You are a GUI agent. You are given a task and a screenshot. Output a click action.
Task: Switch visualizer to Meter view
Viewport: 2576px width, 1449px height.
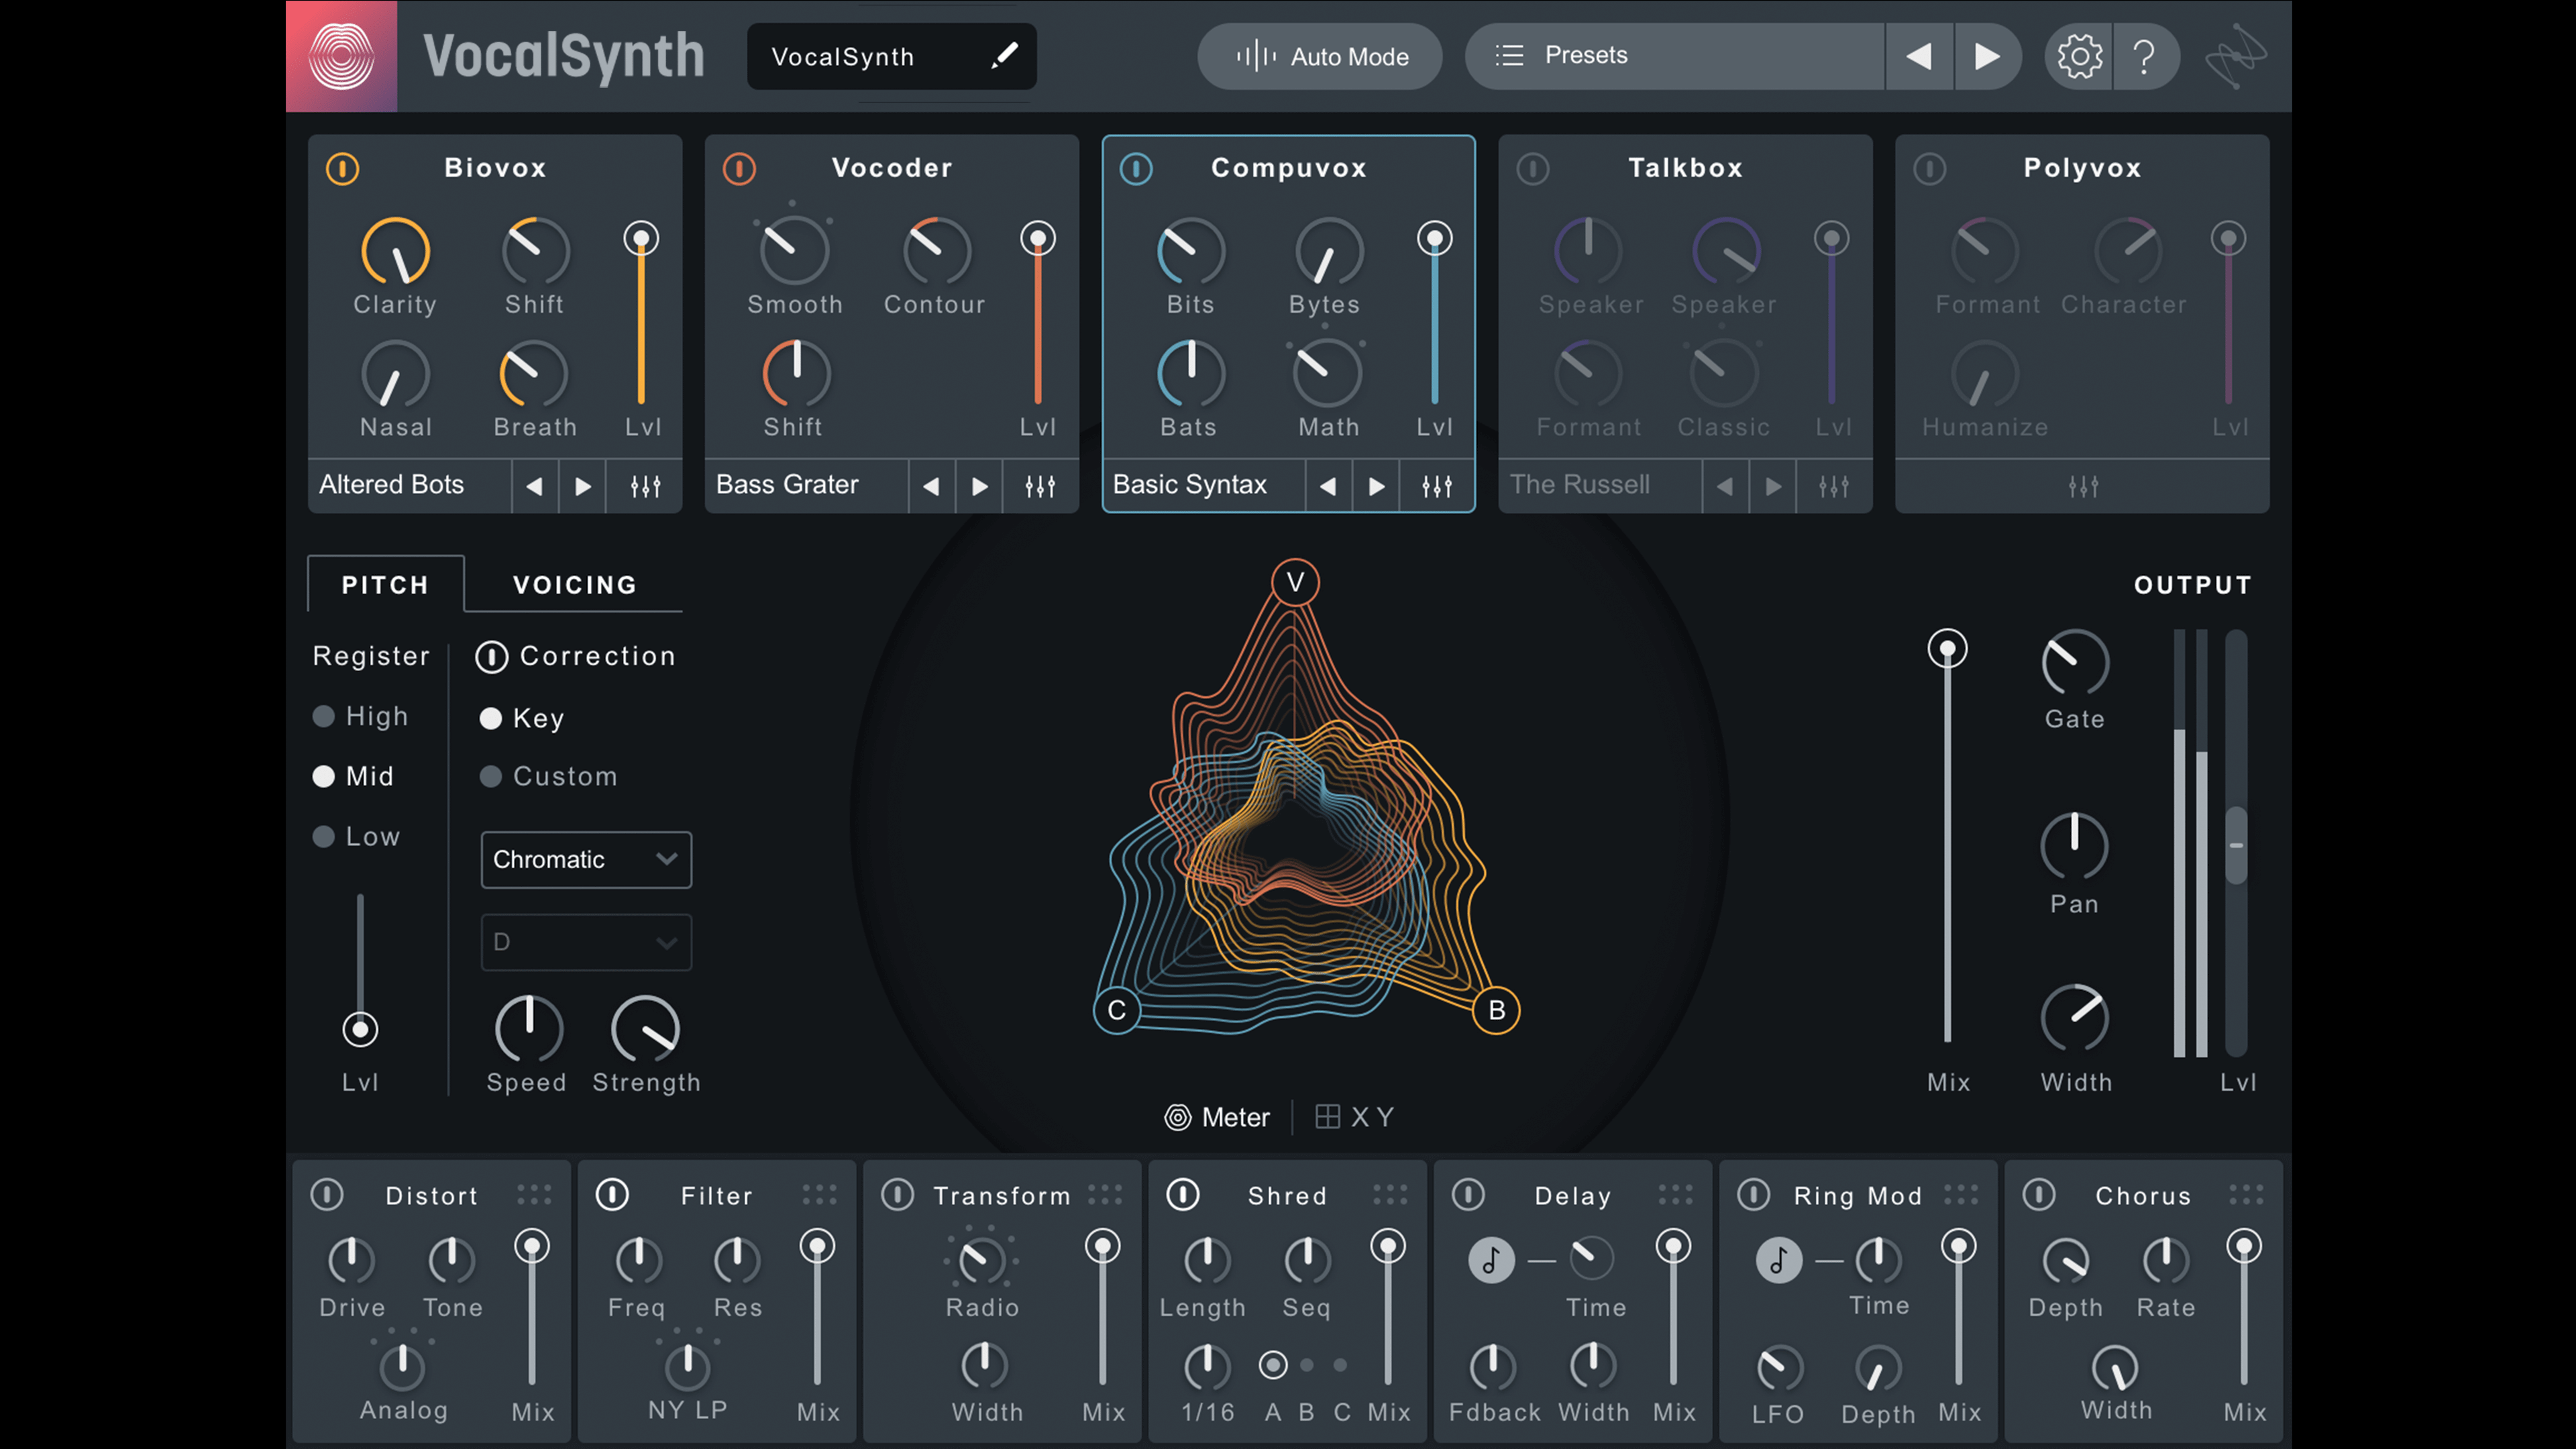coord(1217,1117)
